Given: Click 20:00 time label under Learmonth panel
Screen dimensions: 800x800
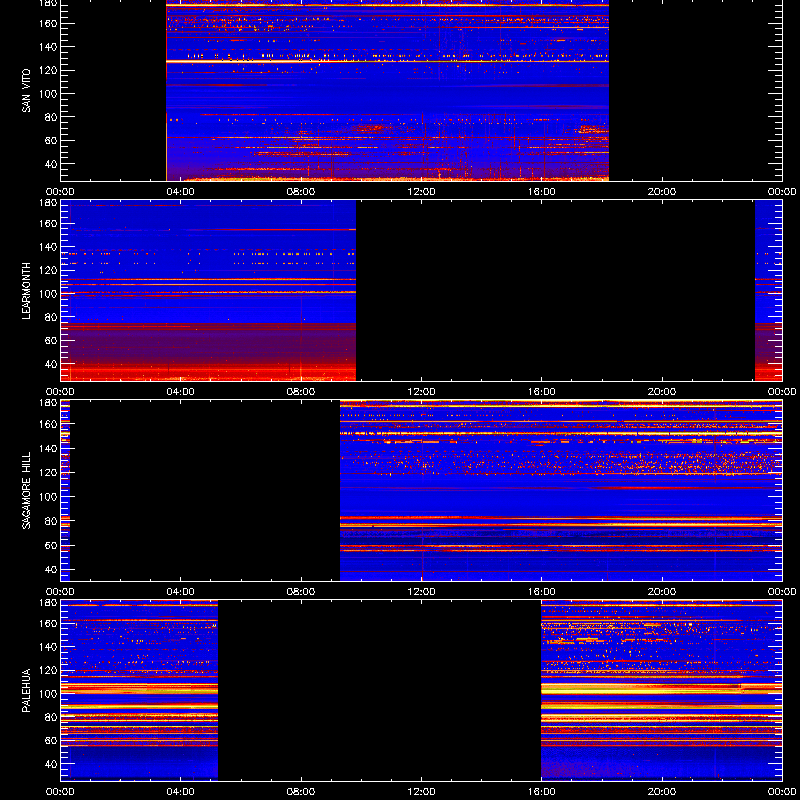Looking at the screenshot, I should pos(662,392).
